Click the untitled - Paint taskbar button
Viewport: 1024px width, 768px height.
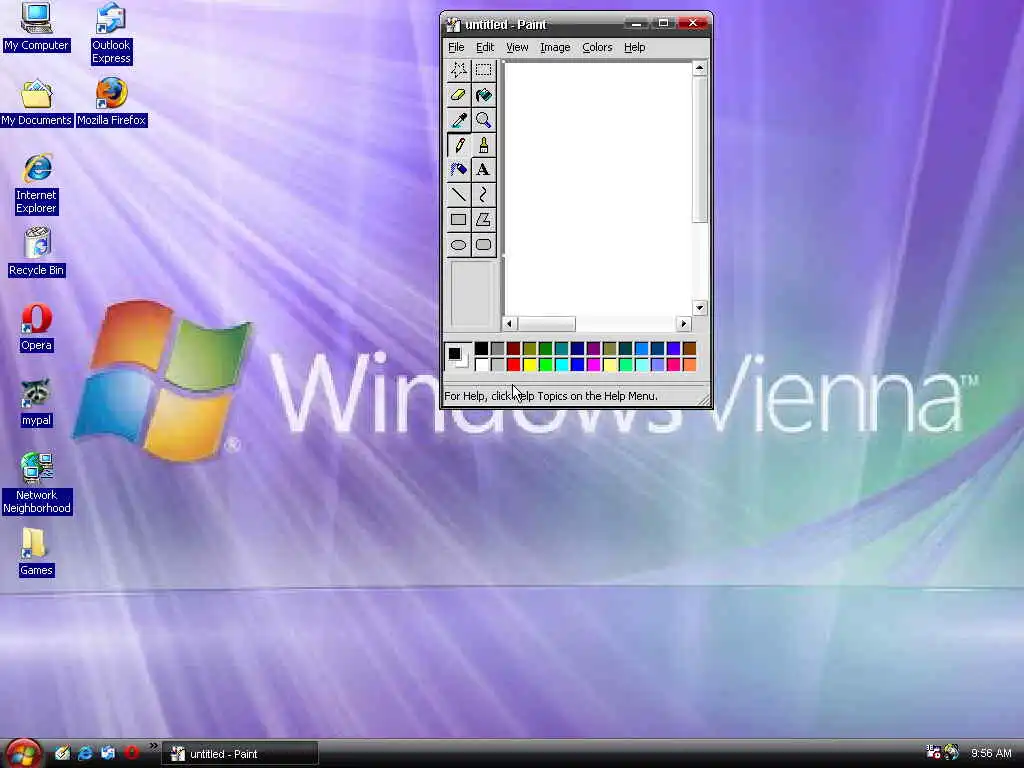tap(240, 754)
